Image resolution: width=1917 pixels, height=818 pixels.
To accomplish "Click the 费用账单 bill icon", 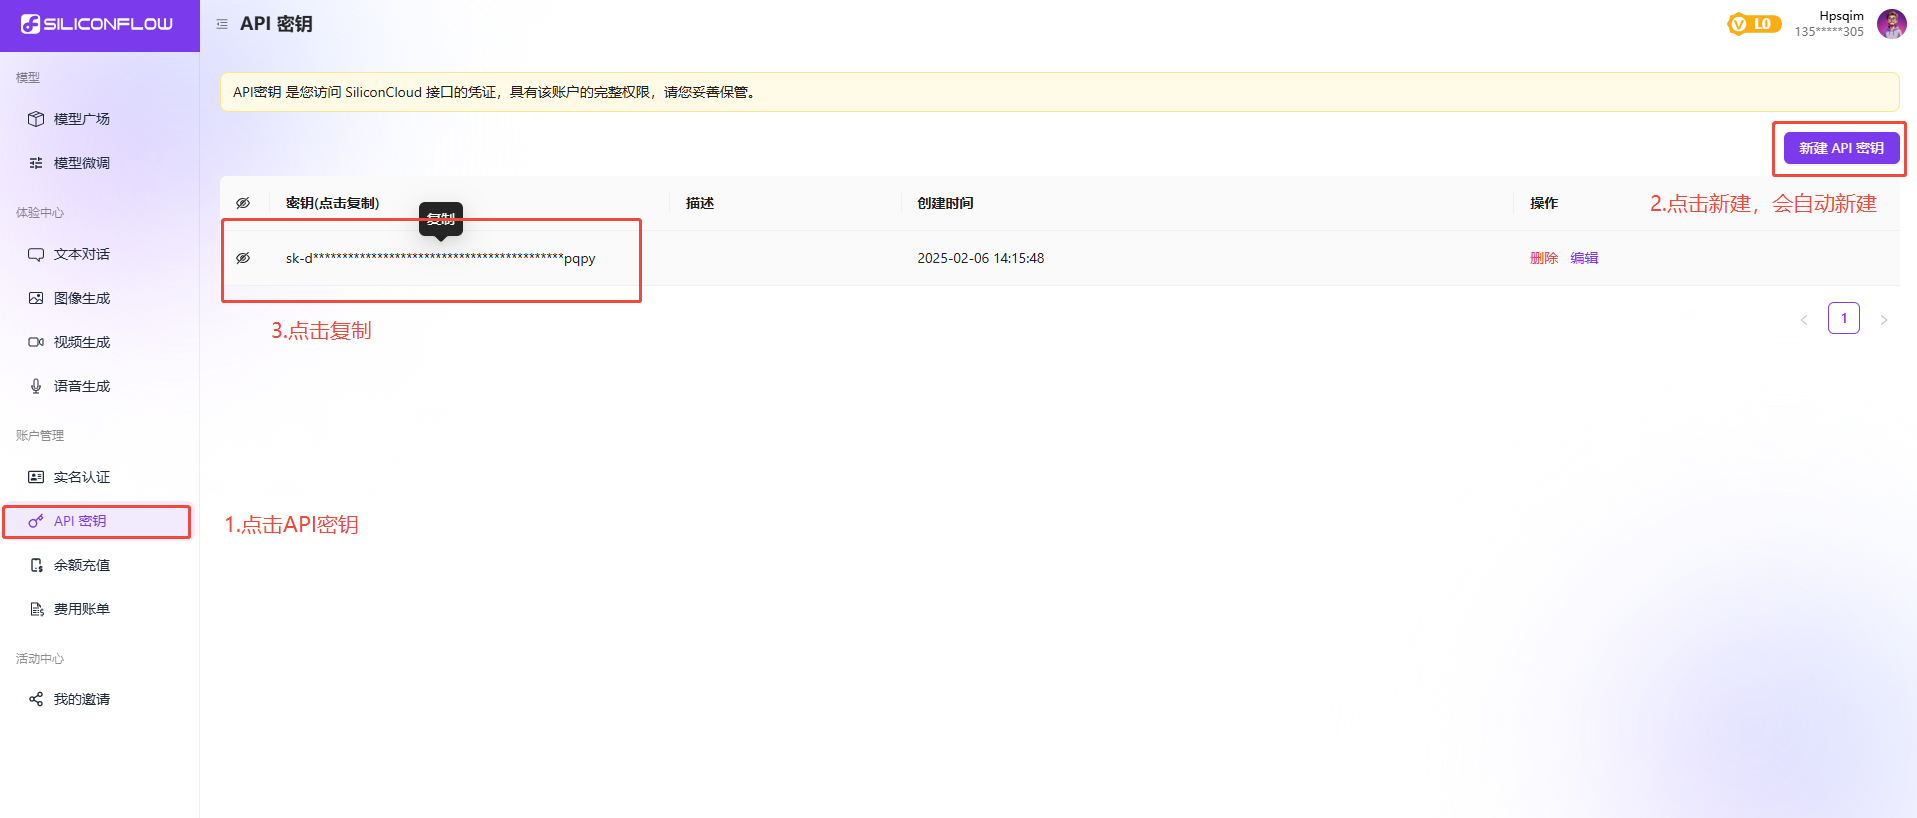I will tap(36, 609).
